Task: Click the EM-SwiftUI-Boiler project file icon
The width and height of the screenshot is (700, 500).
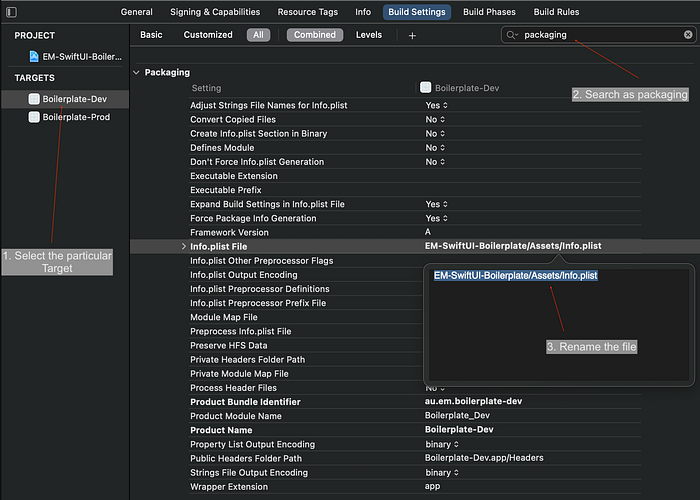Action: (x=34, y=57)
